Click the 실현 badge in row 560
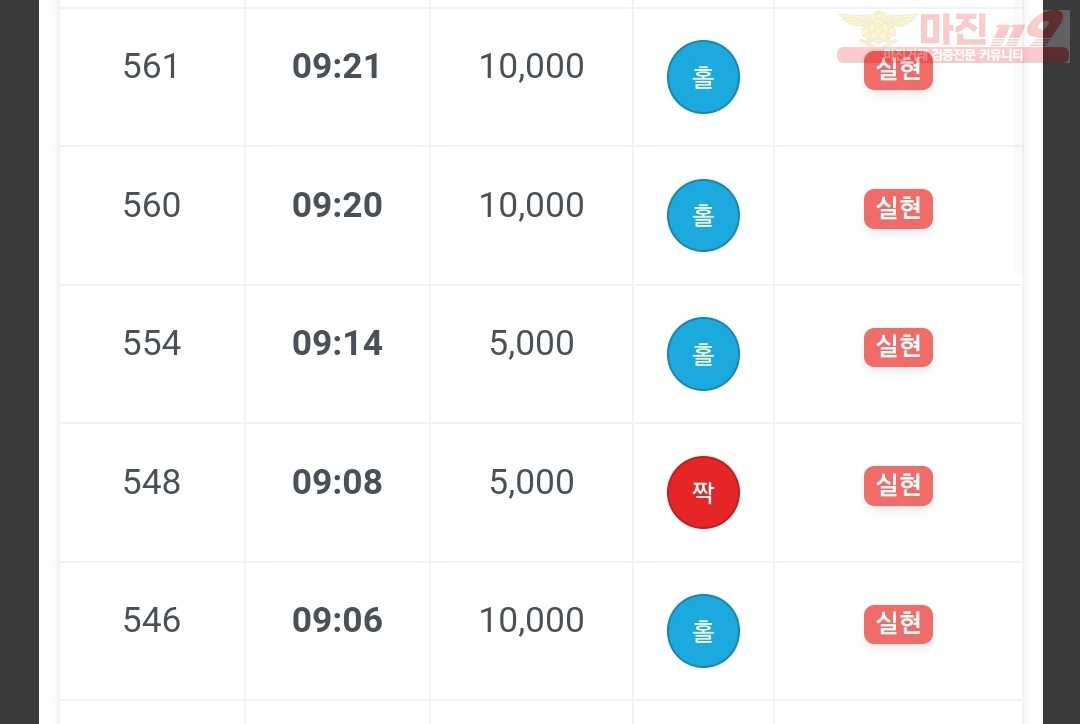This screenshot has height=724, width=1080. [898, 209]
